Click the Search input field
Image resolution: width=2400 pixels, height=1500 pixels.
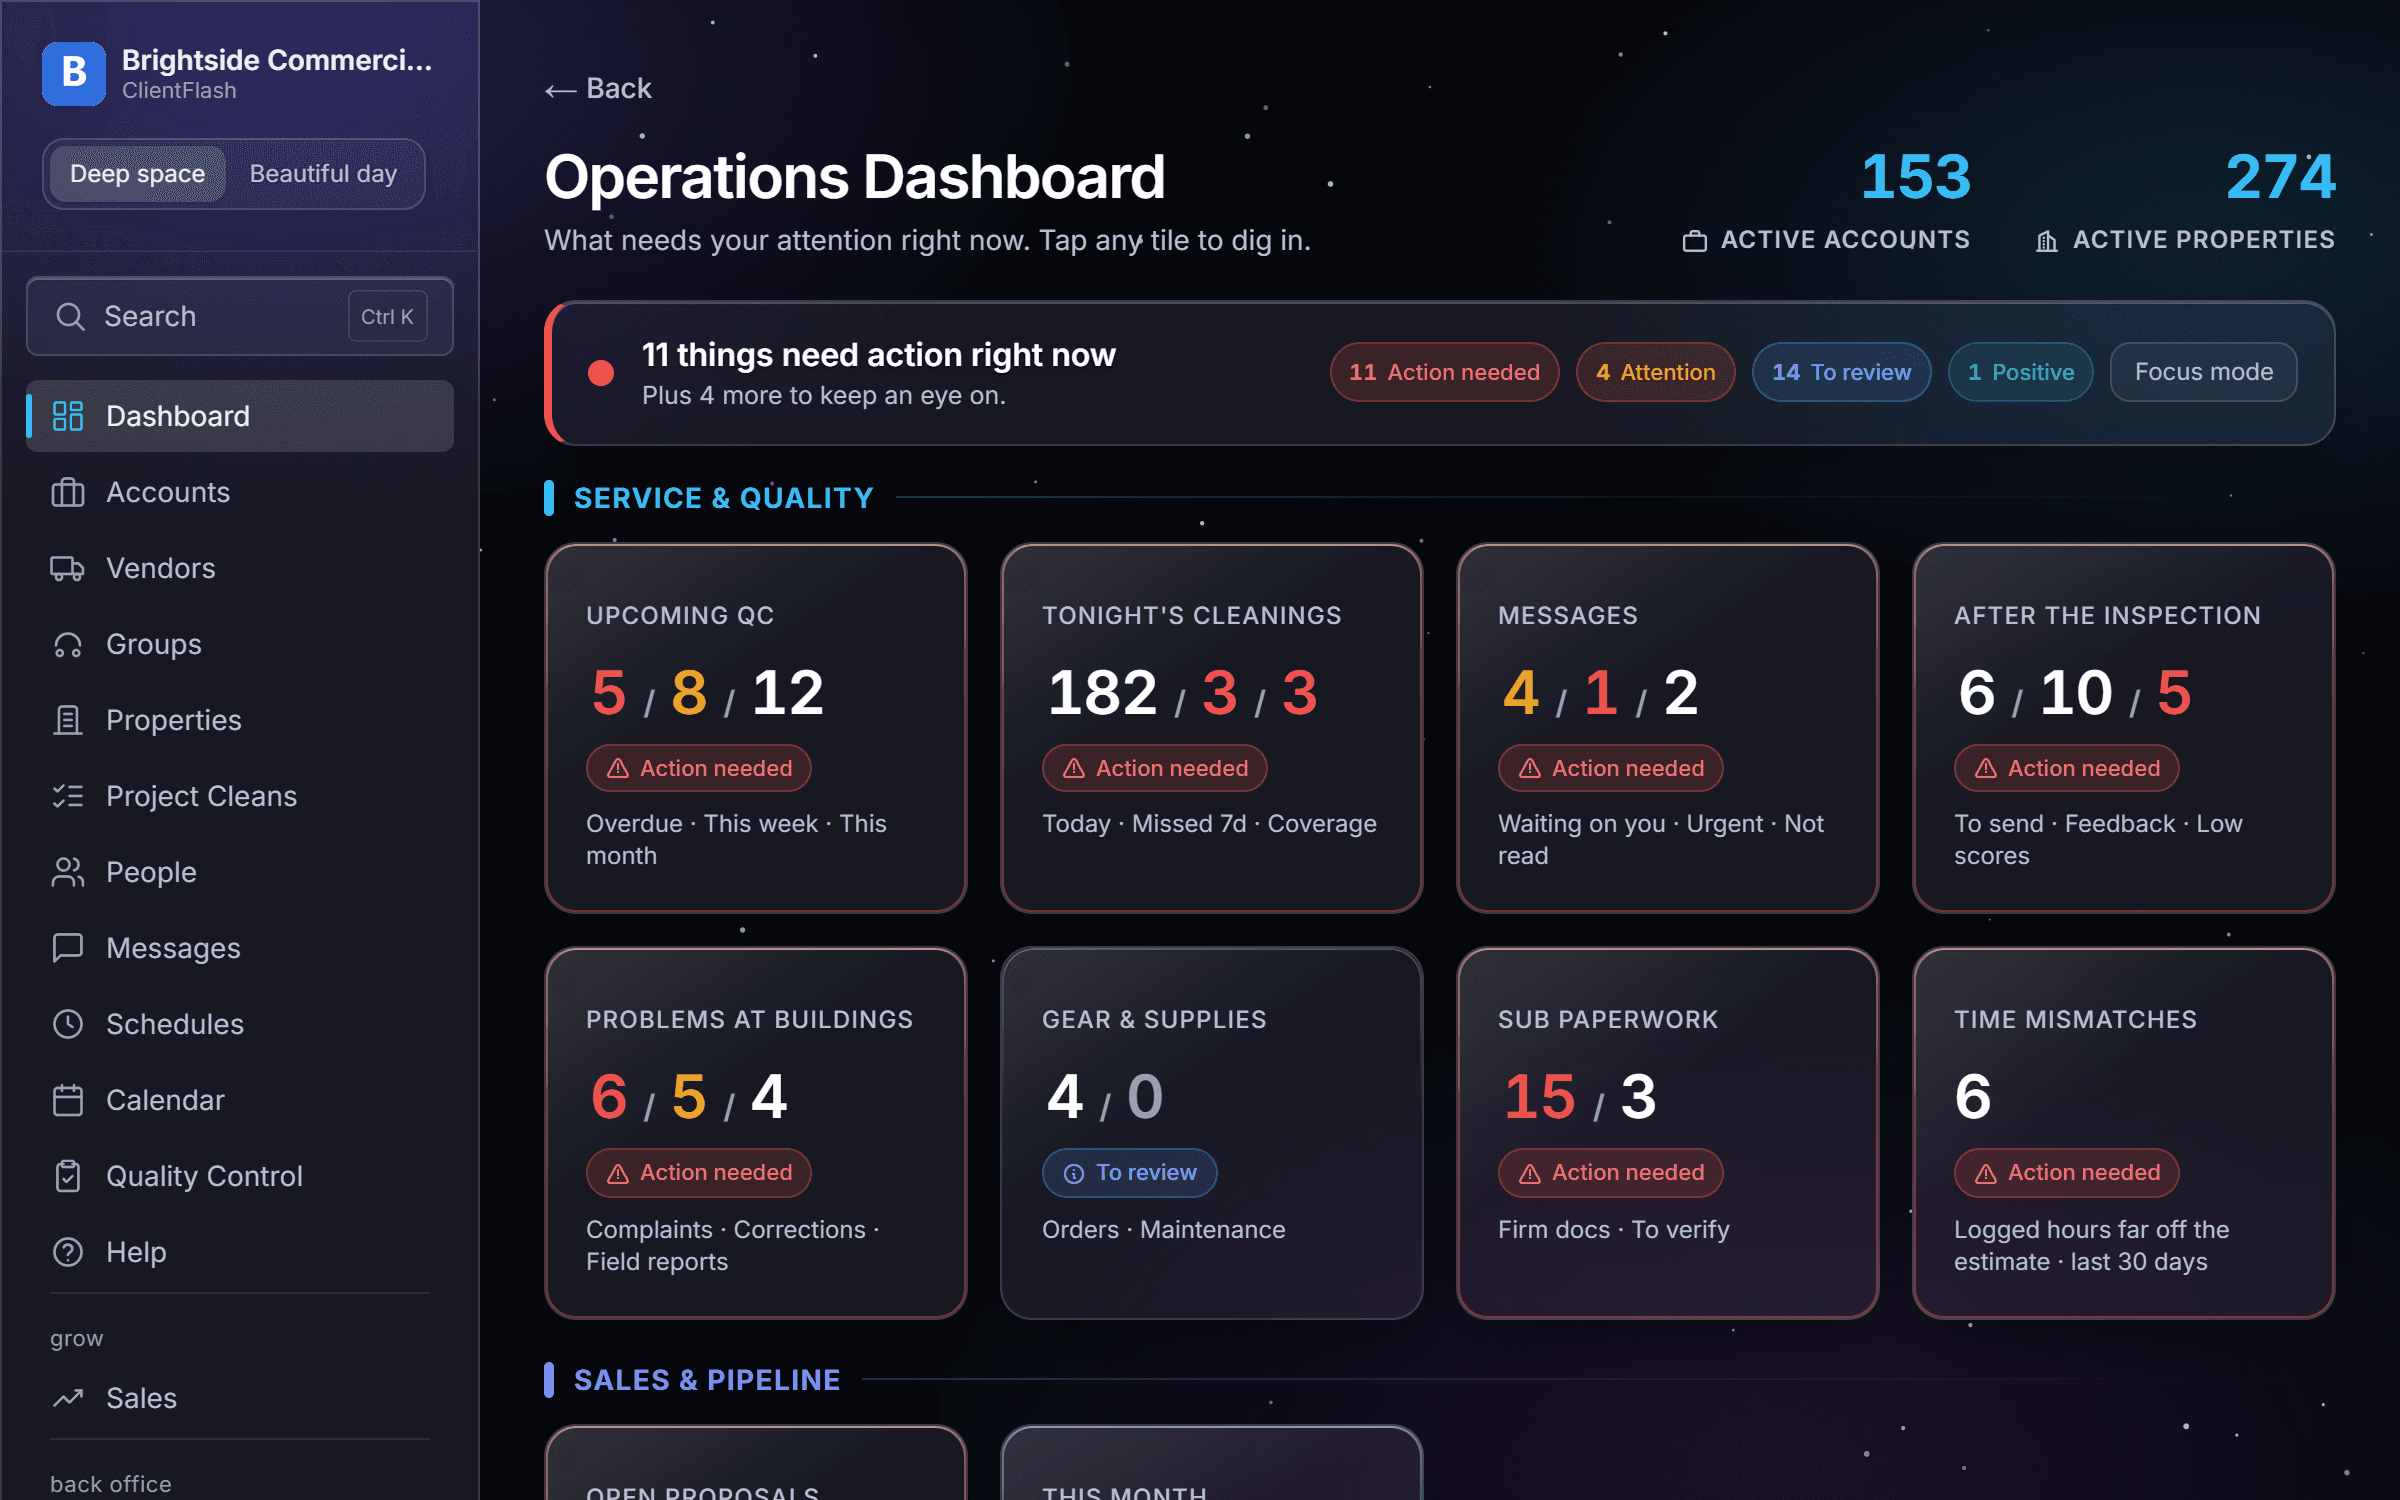pyautogui.click(x=240, y=316)
